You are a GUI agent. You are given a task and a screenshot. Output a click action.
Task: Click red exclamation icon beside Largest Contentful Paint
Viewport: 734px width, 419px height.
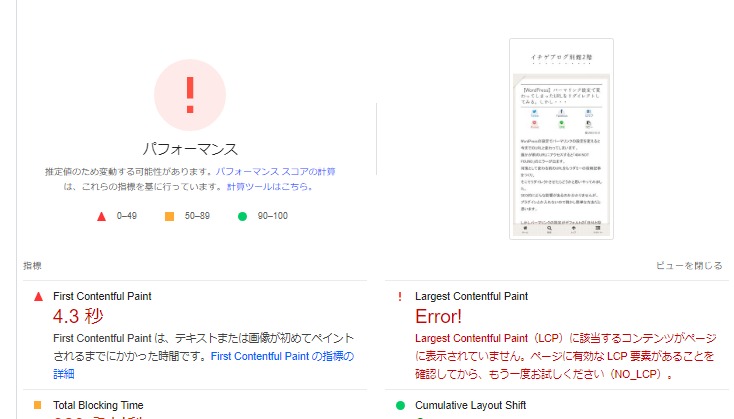tap(400, 297)
